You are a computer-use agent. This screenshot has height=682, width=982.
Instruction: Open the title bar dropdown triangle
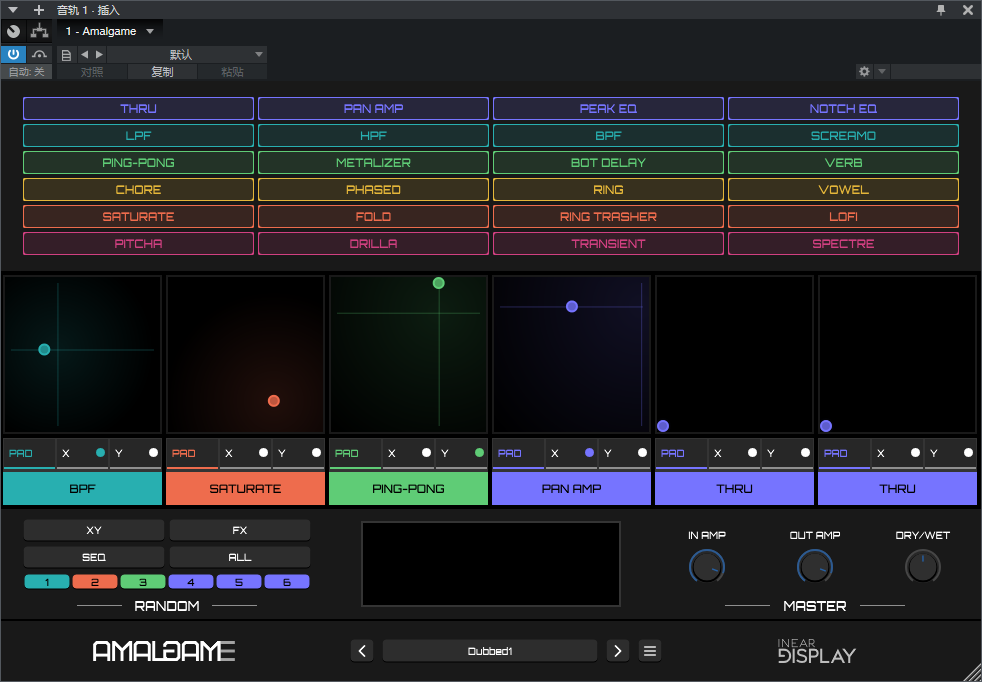coord(13,10)
